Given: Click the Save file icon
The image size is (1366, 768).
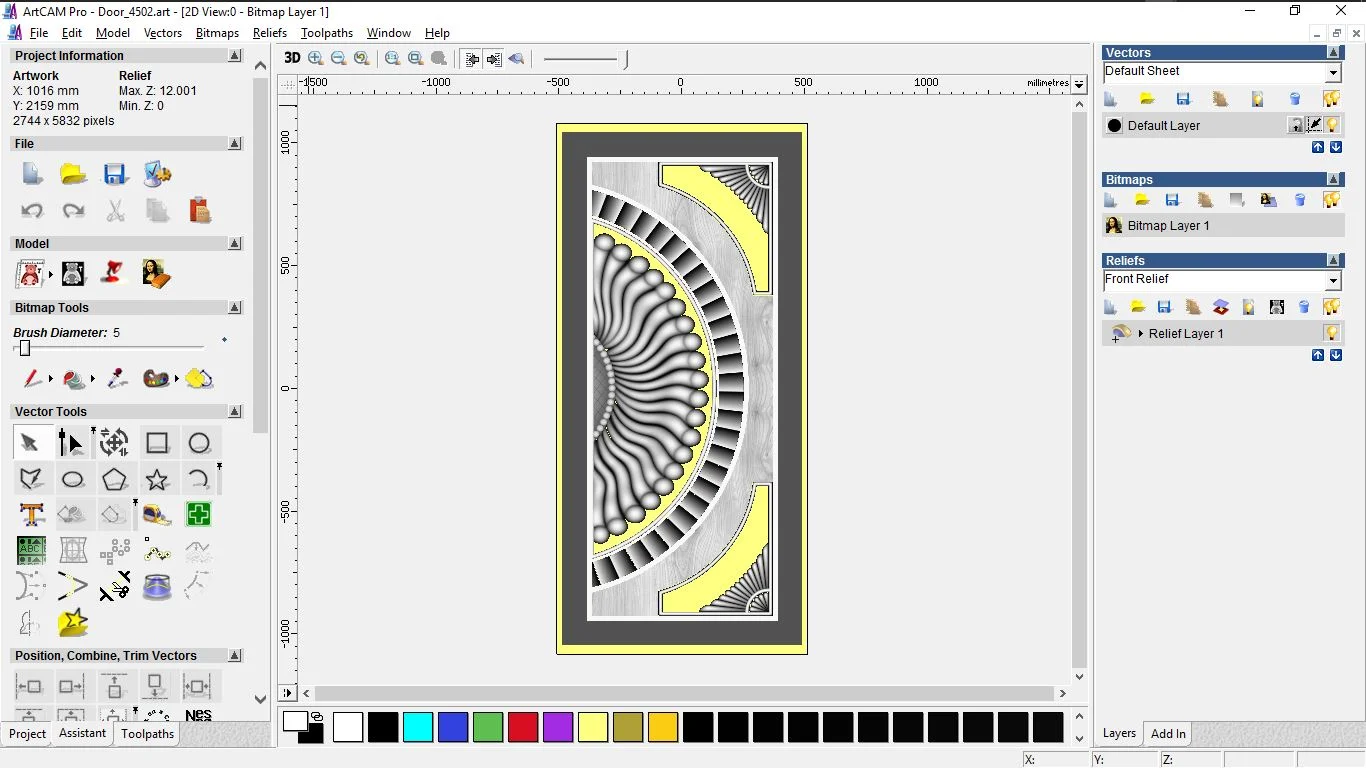Looking at the screenshot, I should [x=115, y=174].
